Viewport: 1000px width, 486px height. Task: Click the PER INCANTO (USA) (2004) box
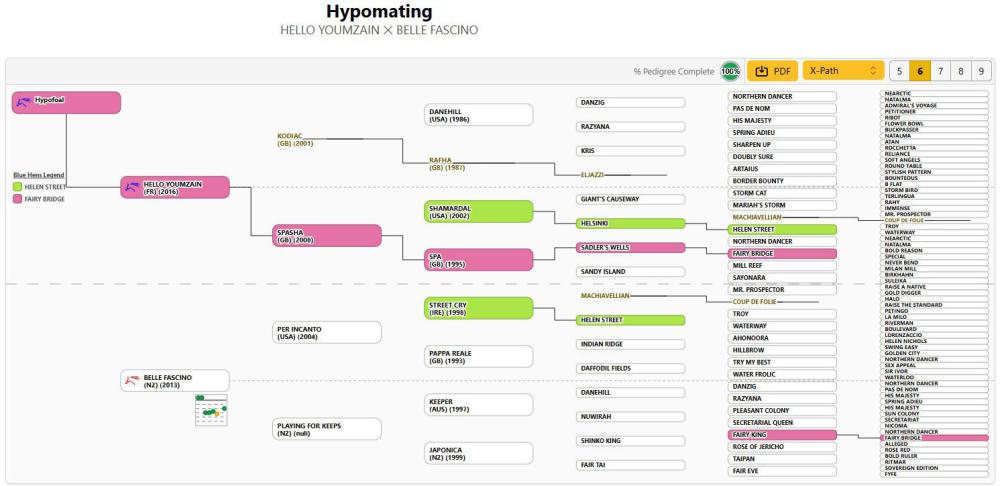tap(327, 332)
